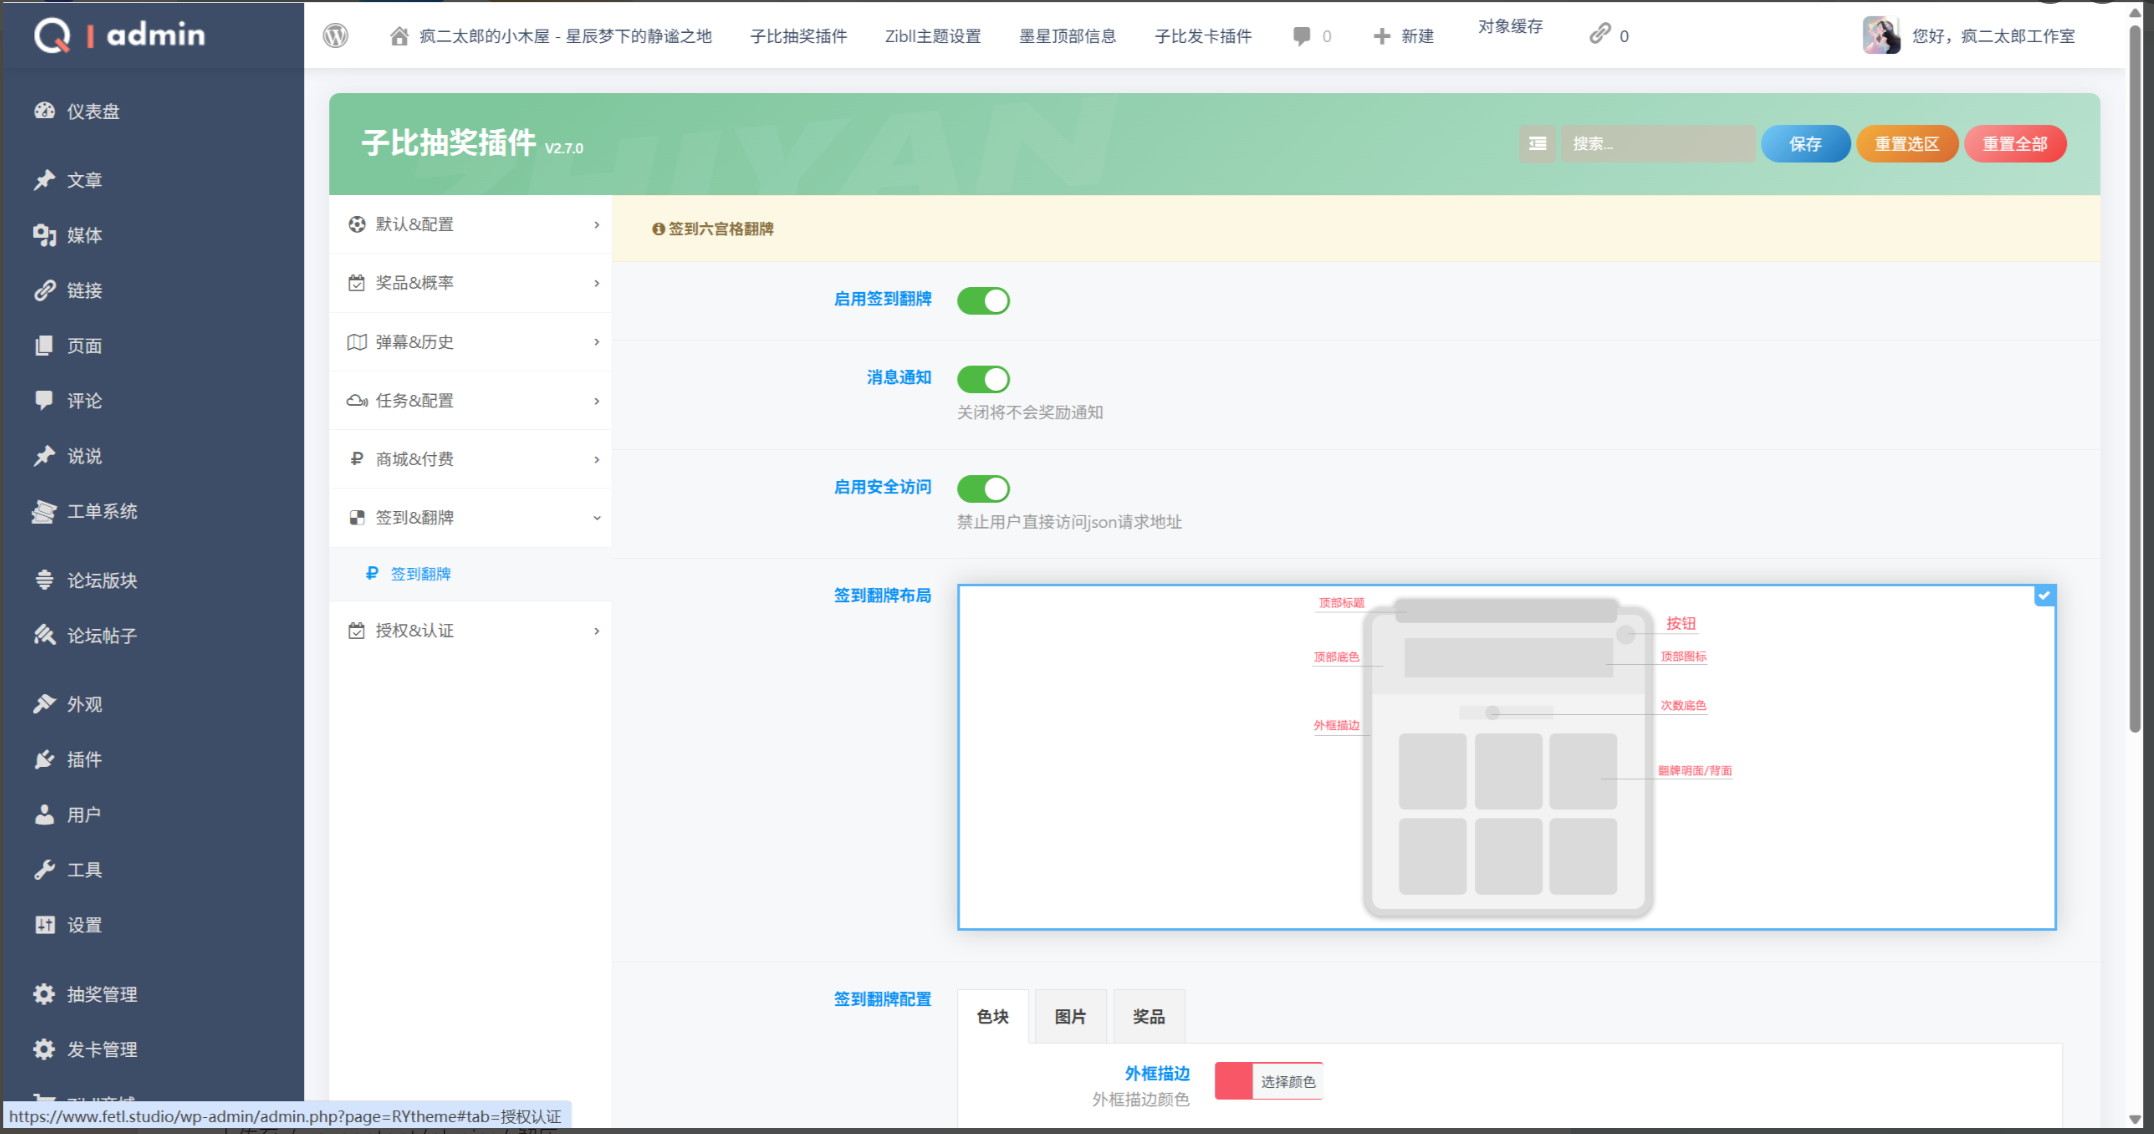
Task: Click the 论坛版块 icon
Action: [x=45, y=580]
